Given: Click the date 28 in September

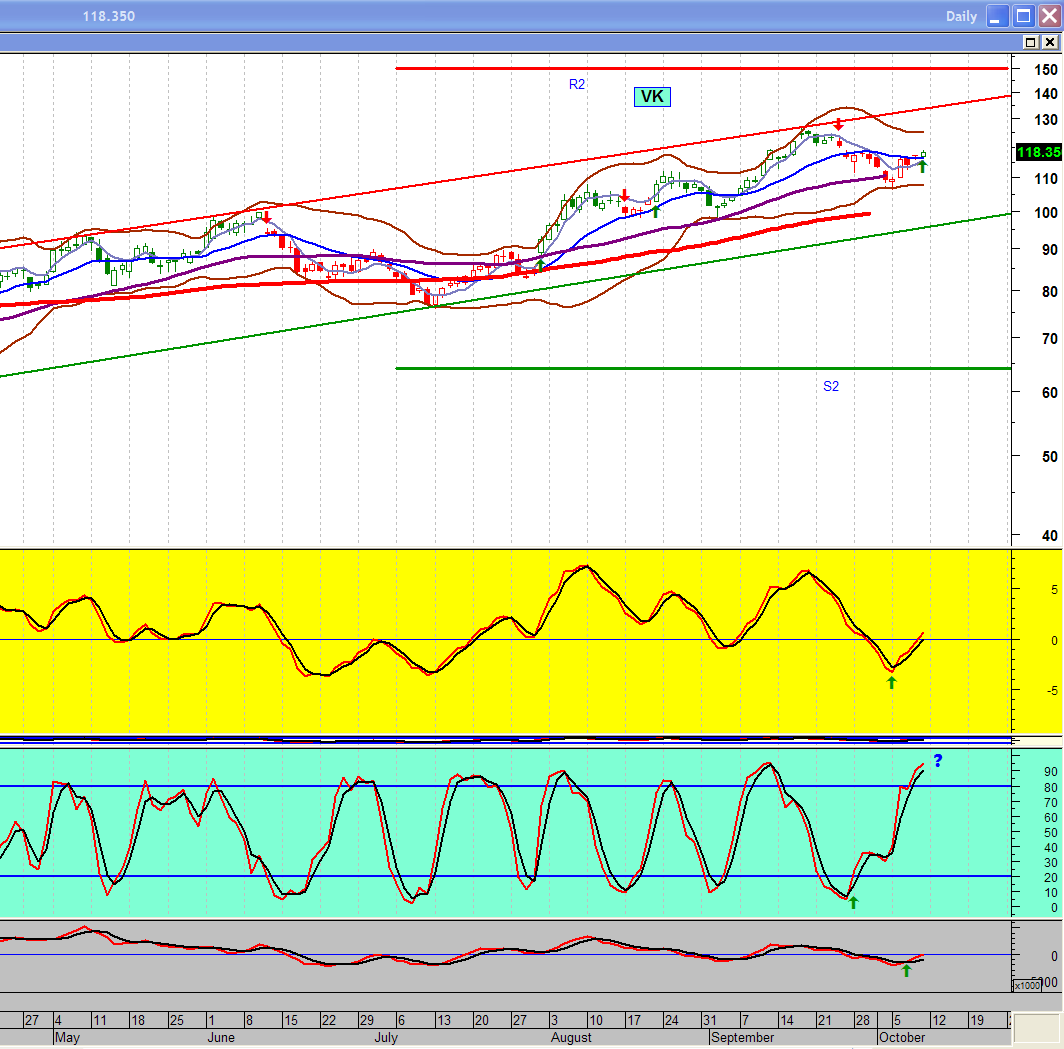Looking at the screenshot, I should (862, 1020).
